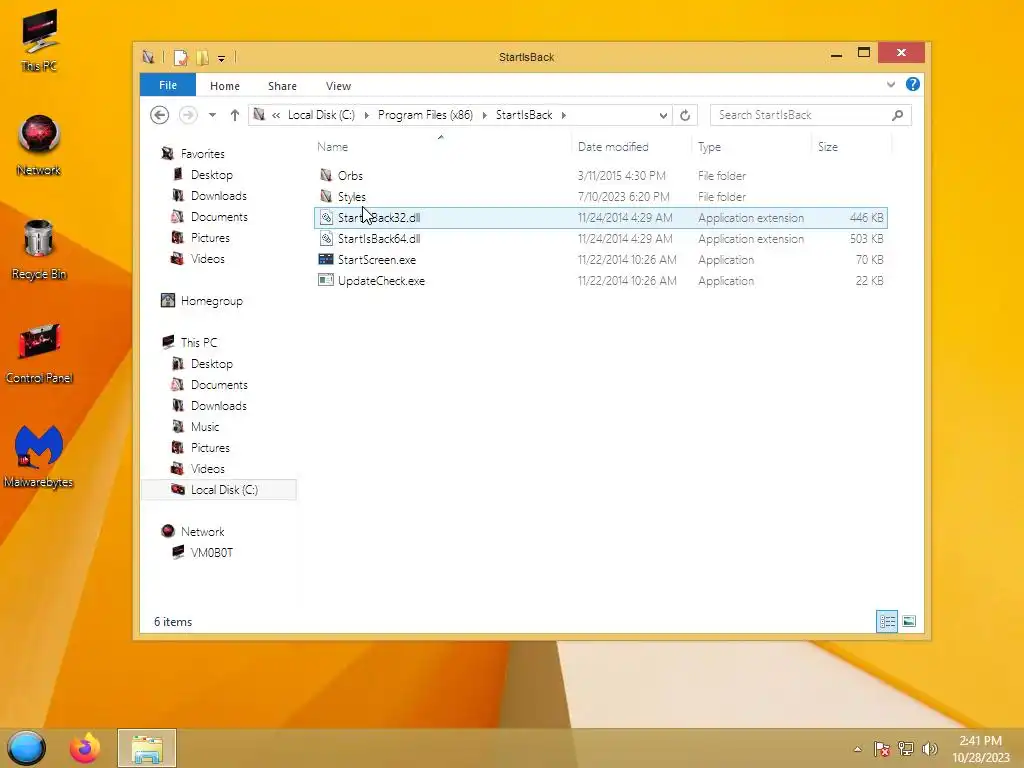
Task: Expand arrow after StartIsBack breadcrumb
Action: (x=564, y=116)
